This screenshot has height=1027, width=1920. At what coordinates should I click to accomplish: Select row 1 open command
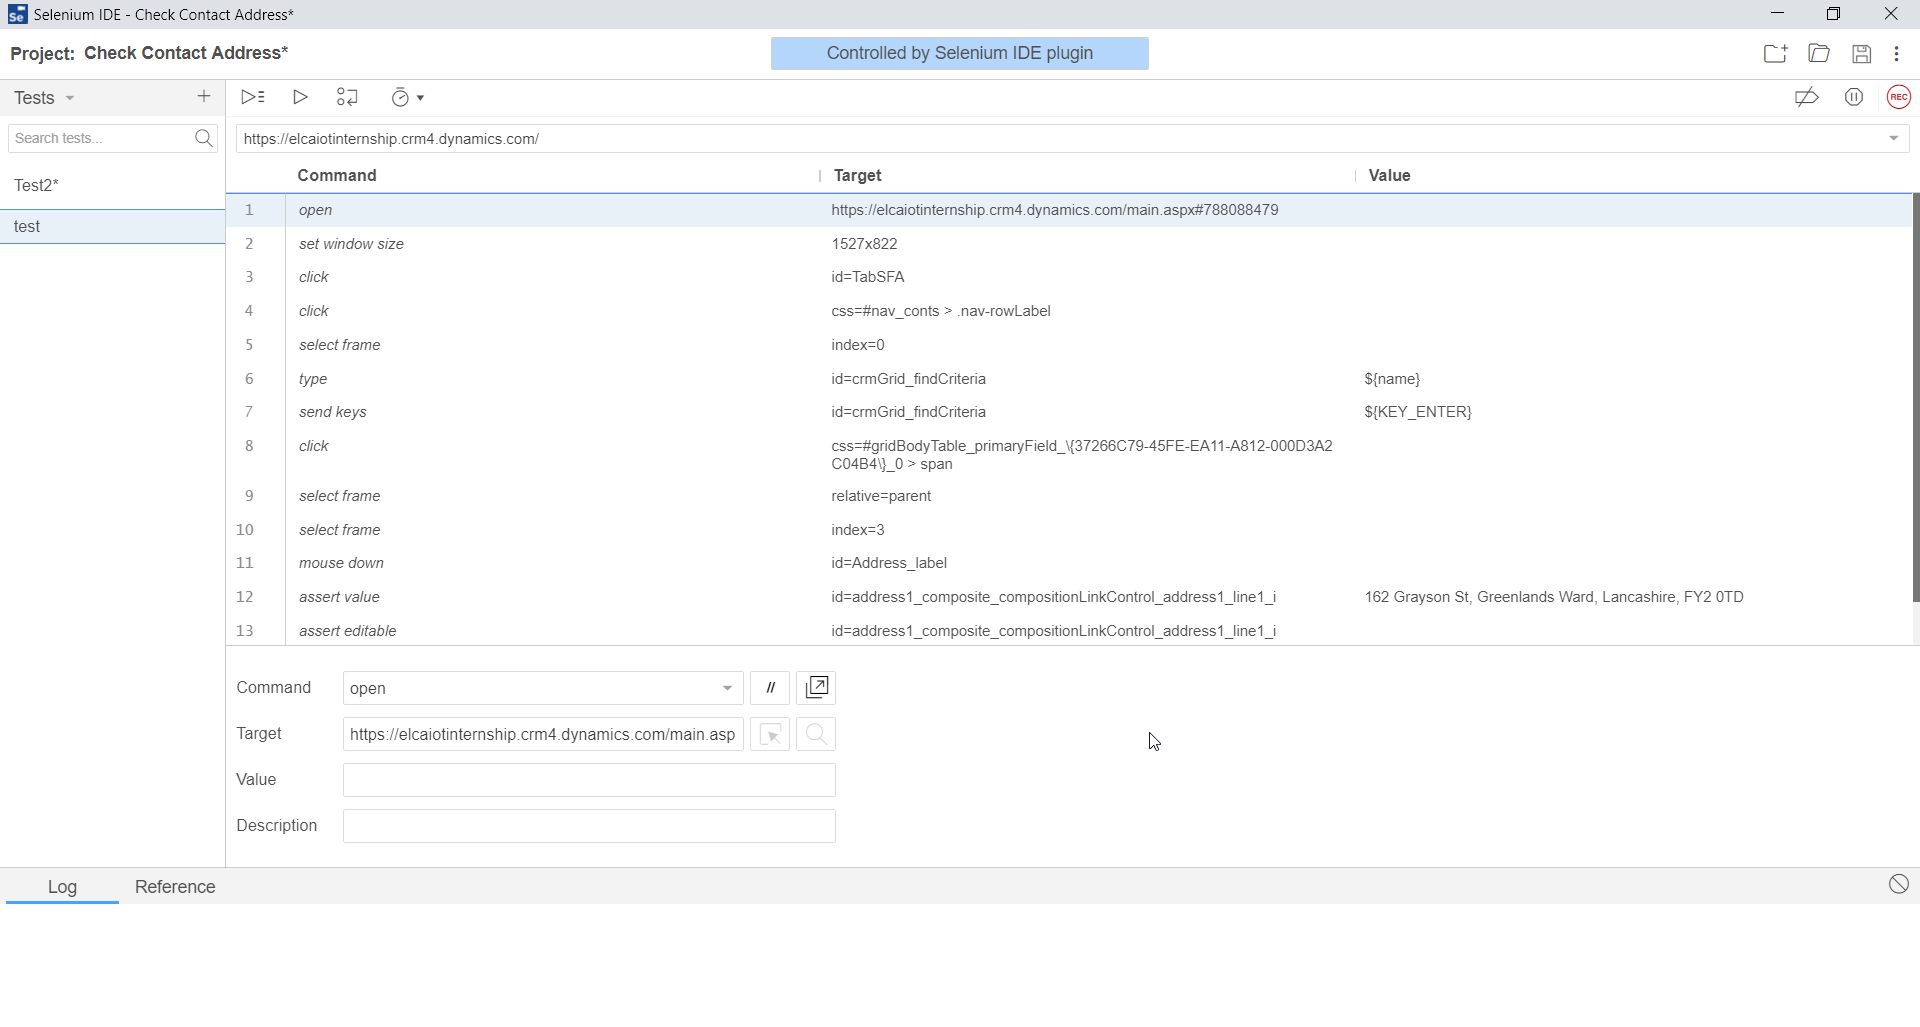[1069, 210]
